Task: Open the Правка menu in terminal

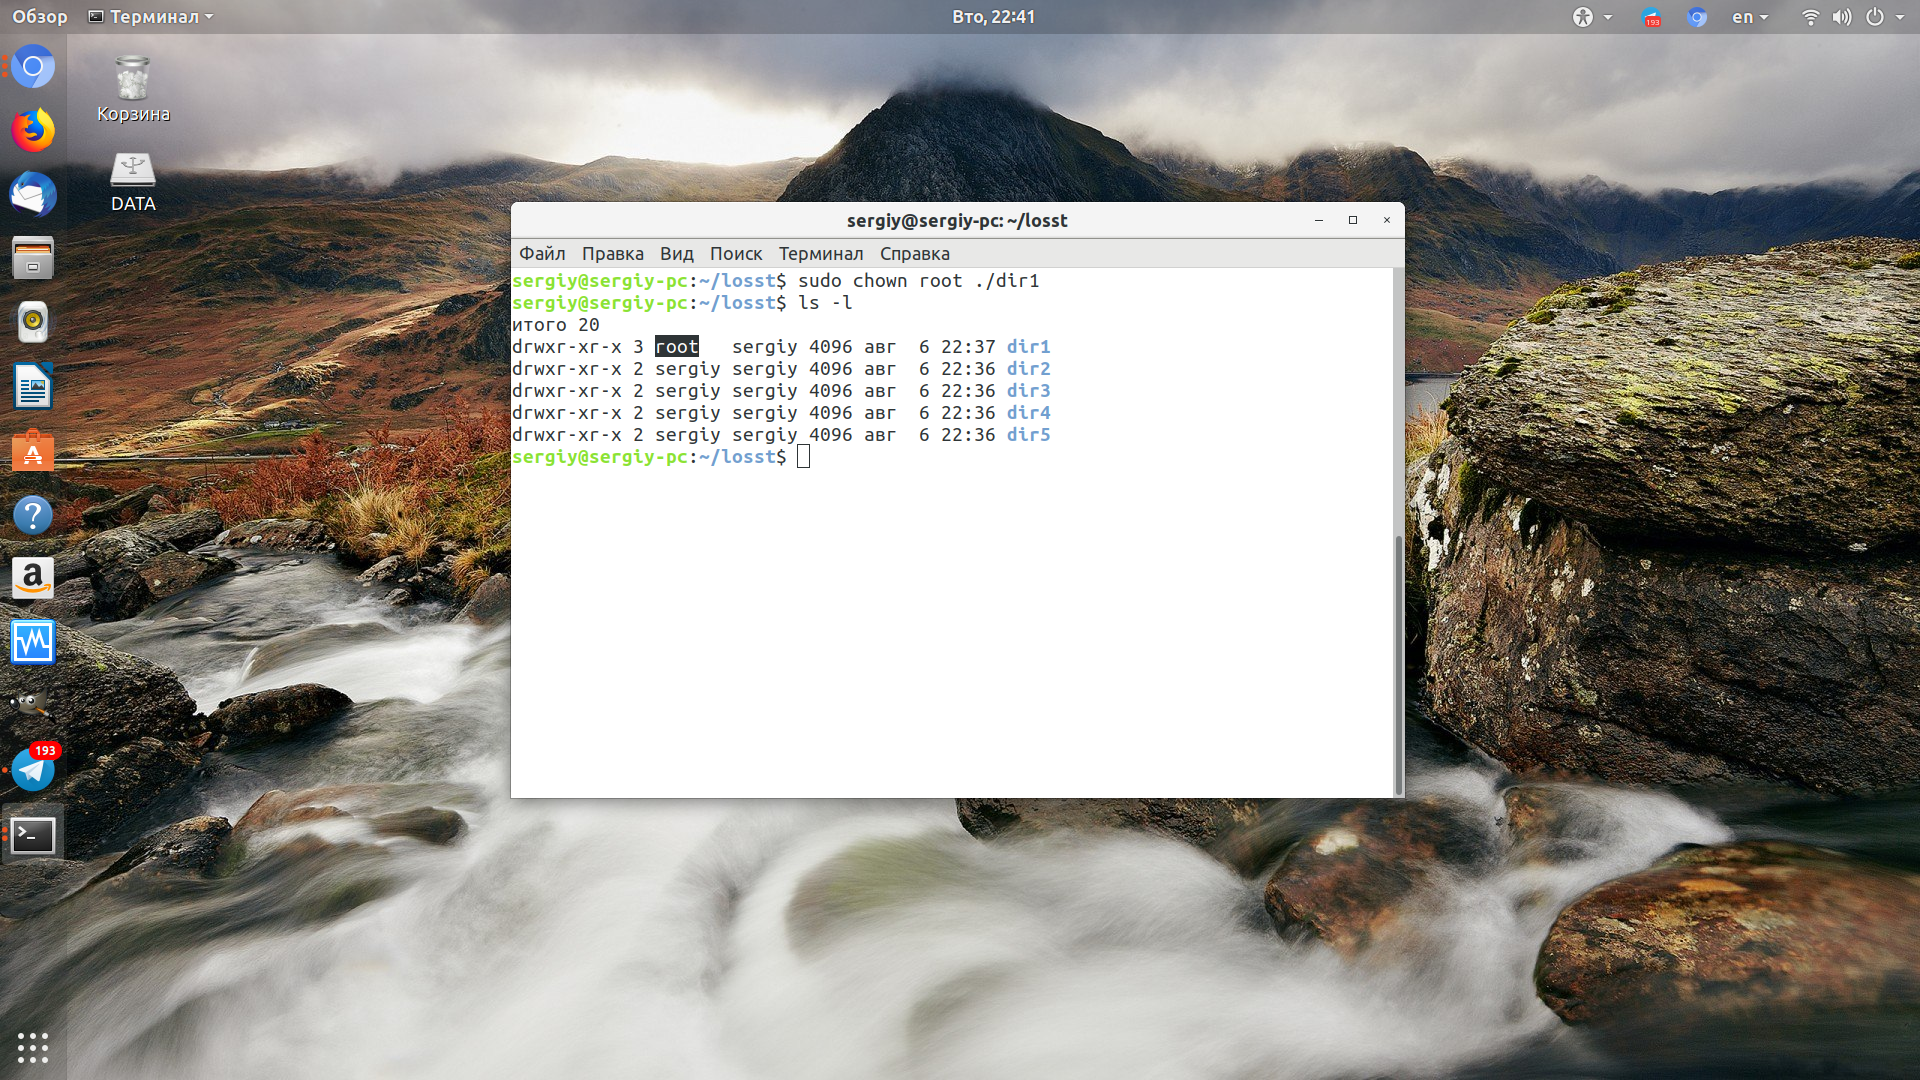Action: click(x=612, y=254)
